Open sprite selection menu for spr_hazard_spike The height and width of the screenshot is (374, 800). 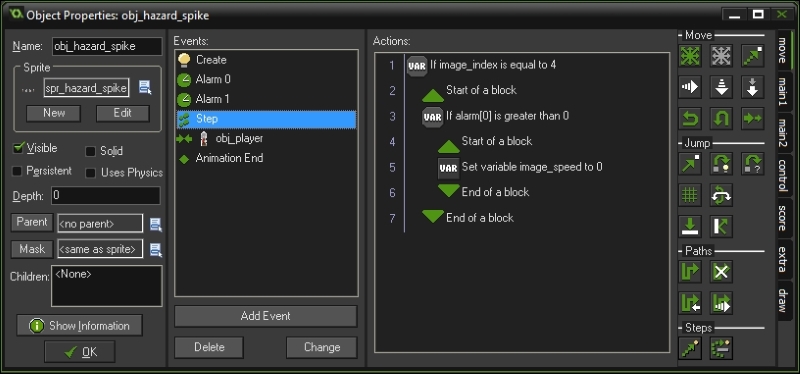click(145, 88)
